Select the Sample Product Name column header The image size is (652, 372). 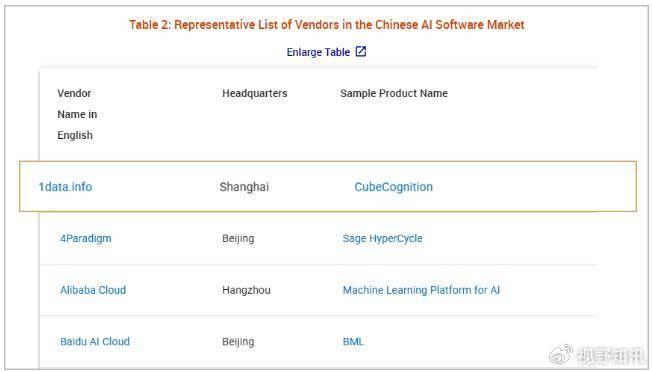pyautogui.click(x=394, y=93)
